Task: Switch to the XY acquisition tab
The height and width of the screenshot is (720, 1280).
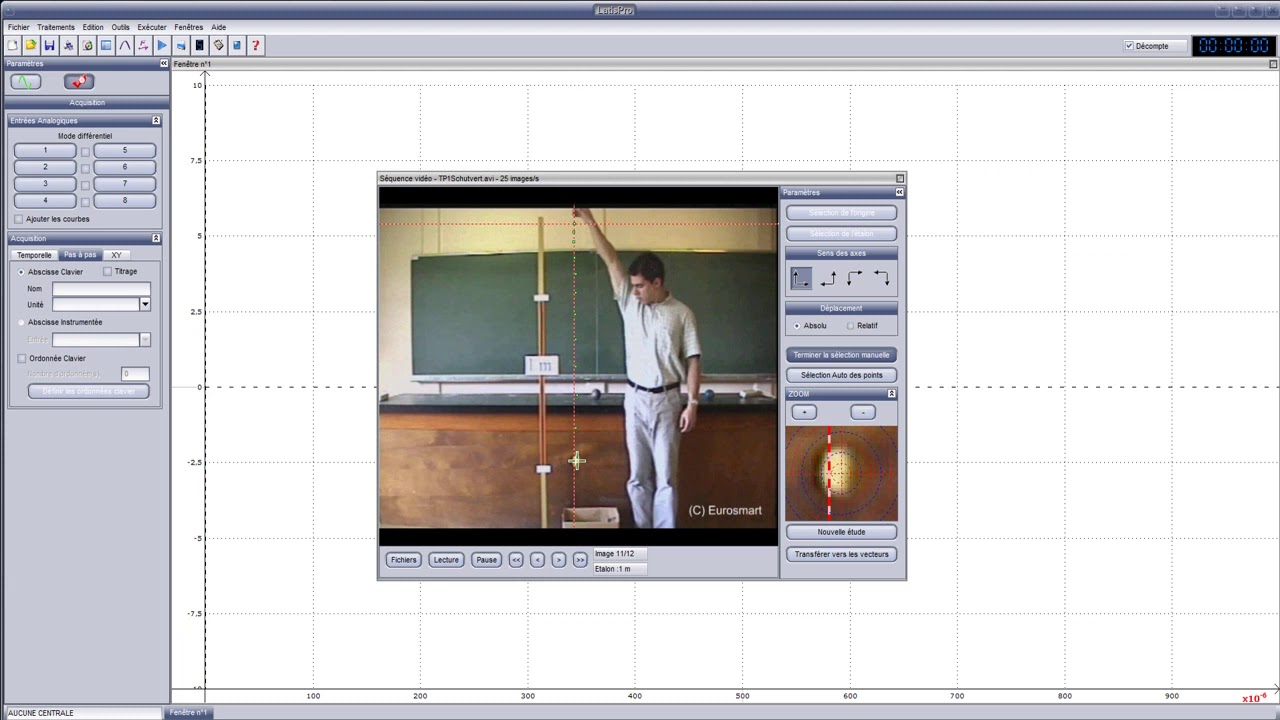Action: [x=117, y=255]
